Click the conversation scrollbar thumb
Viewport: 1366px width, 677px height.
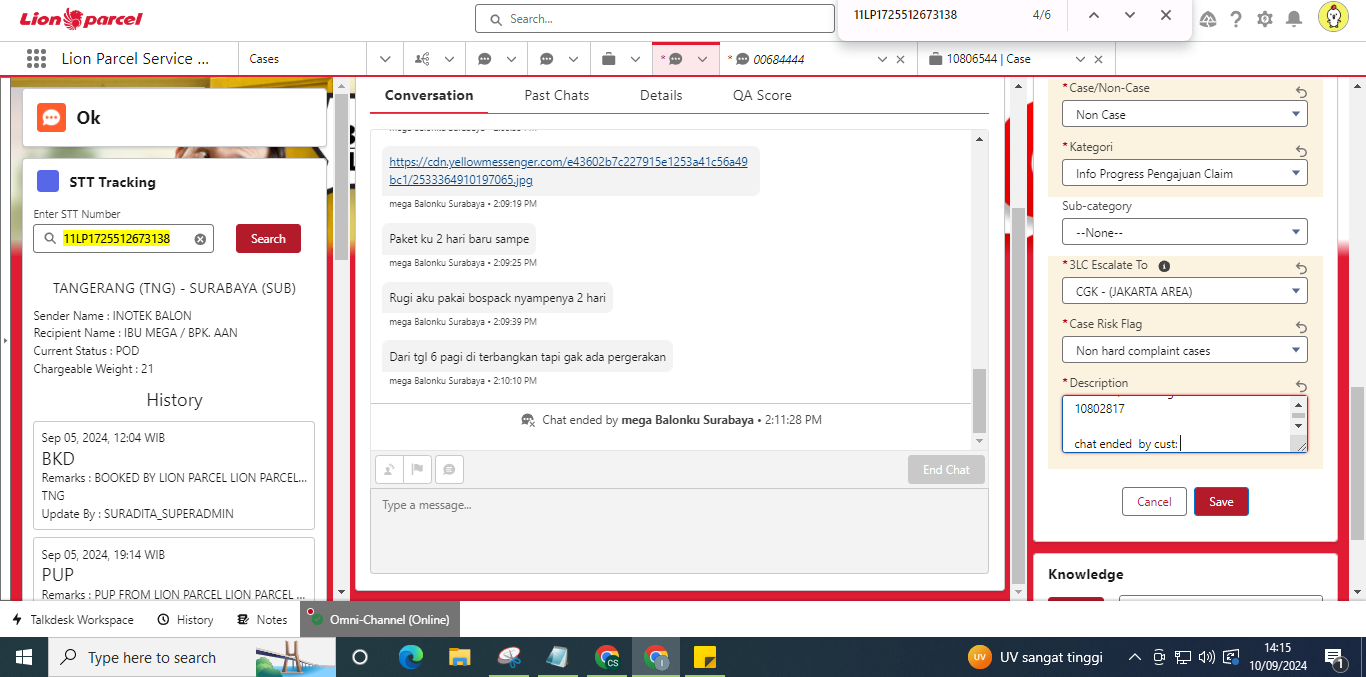coord(979,400)
